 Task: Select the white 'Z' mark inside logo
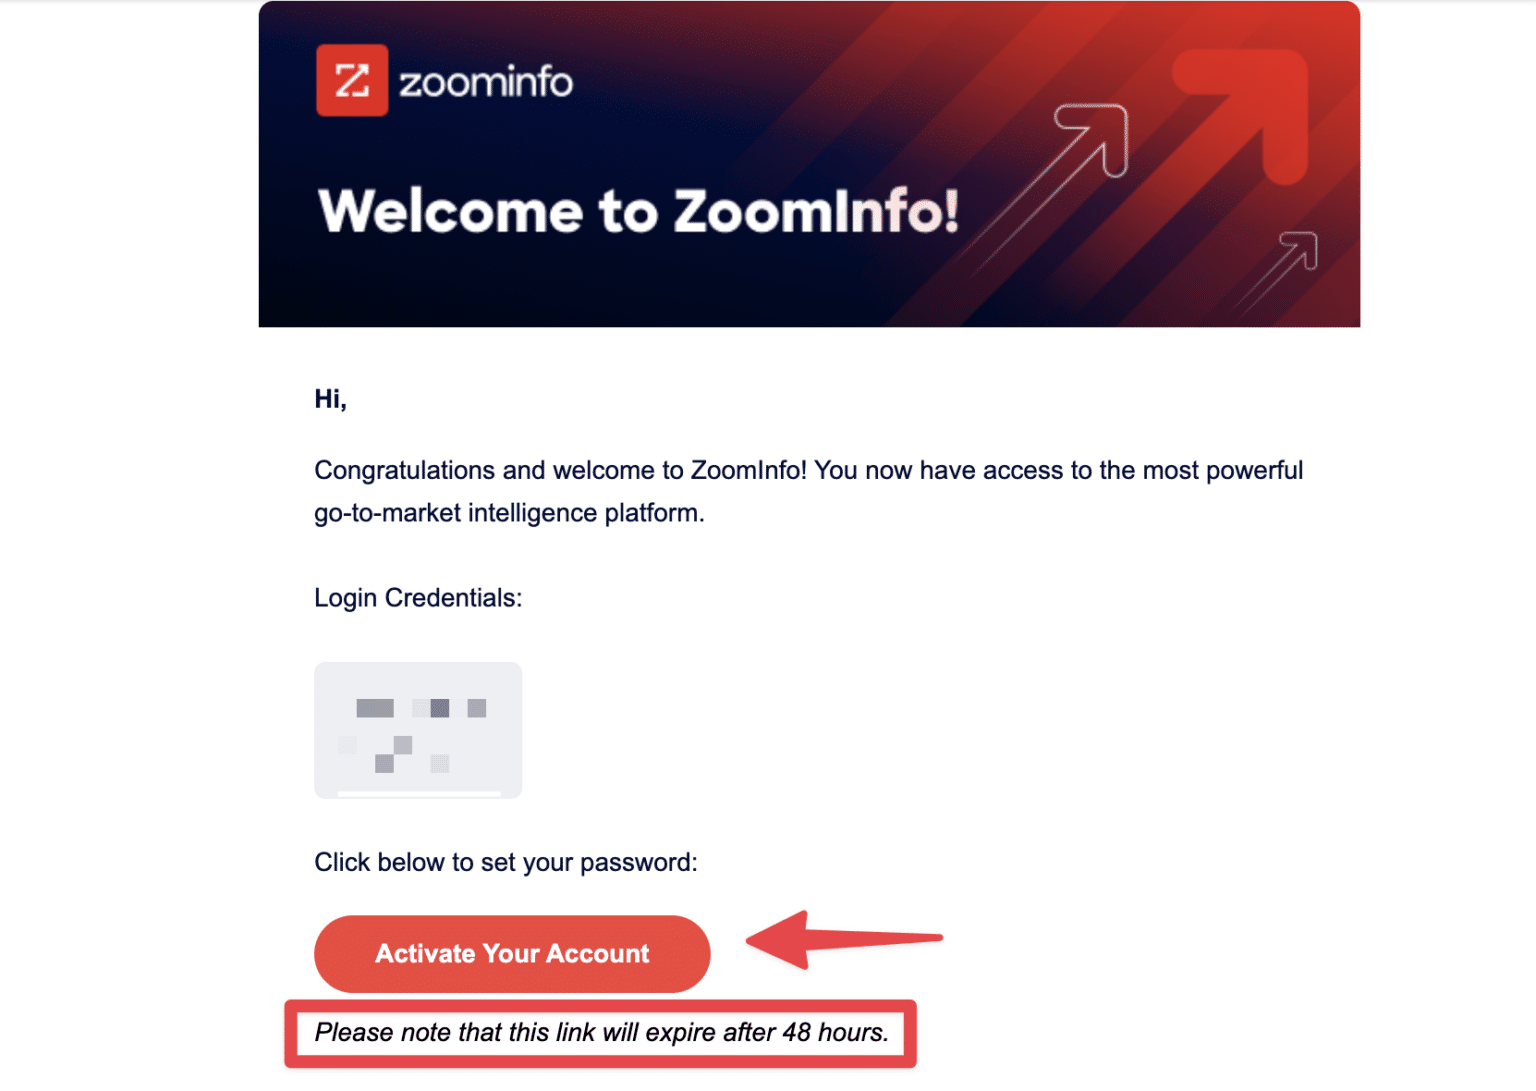(352, 81)
